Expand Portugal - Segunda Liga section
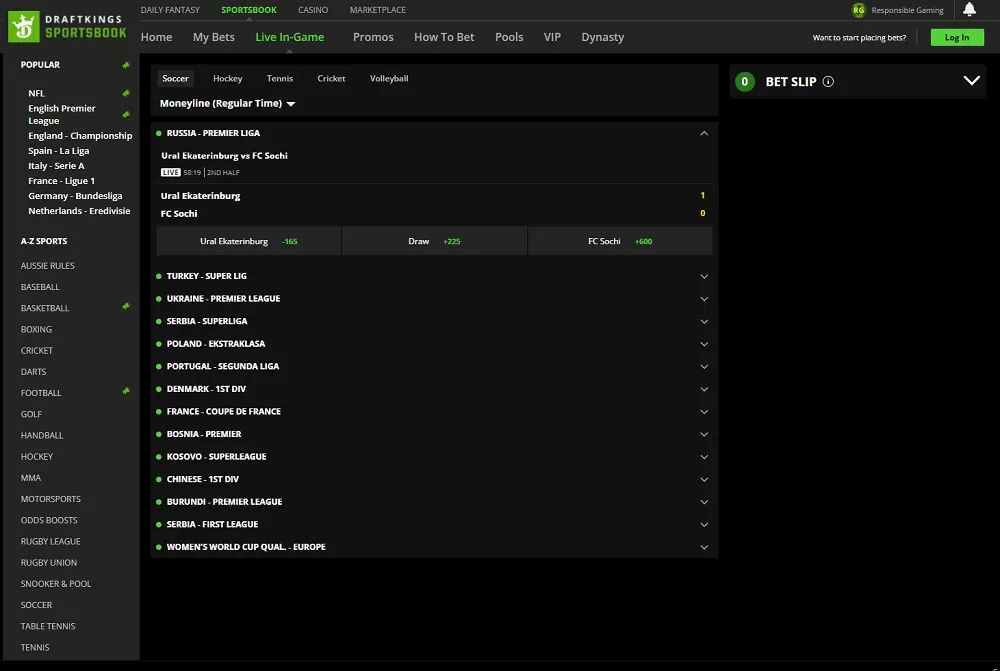This screenshot has width=1000, height=671. coord(704,367)
